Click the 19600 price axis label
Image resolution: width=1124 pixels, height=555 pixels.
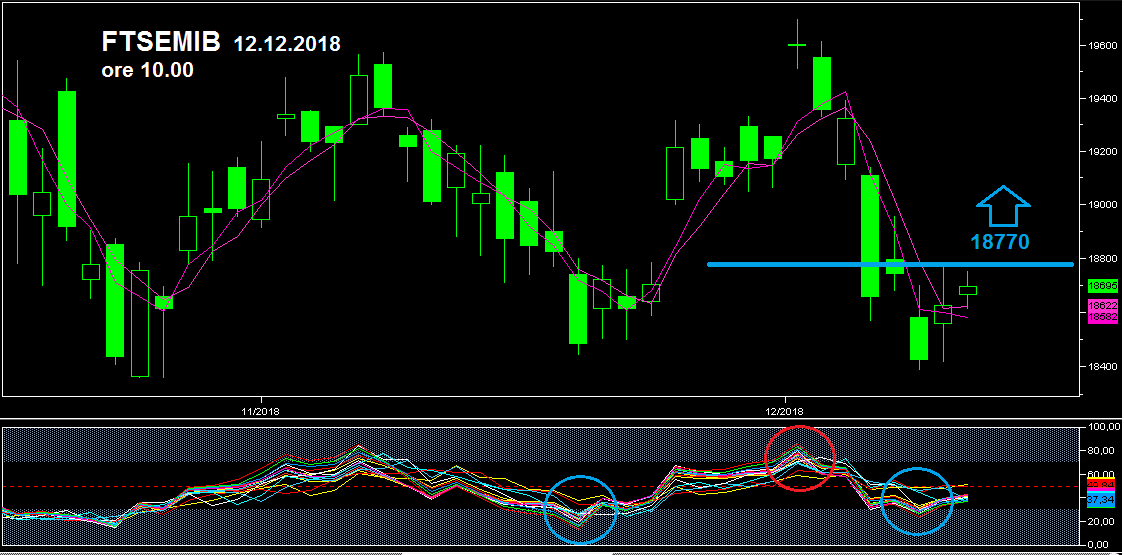pos(1102,45)
